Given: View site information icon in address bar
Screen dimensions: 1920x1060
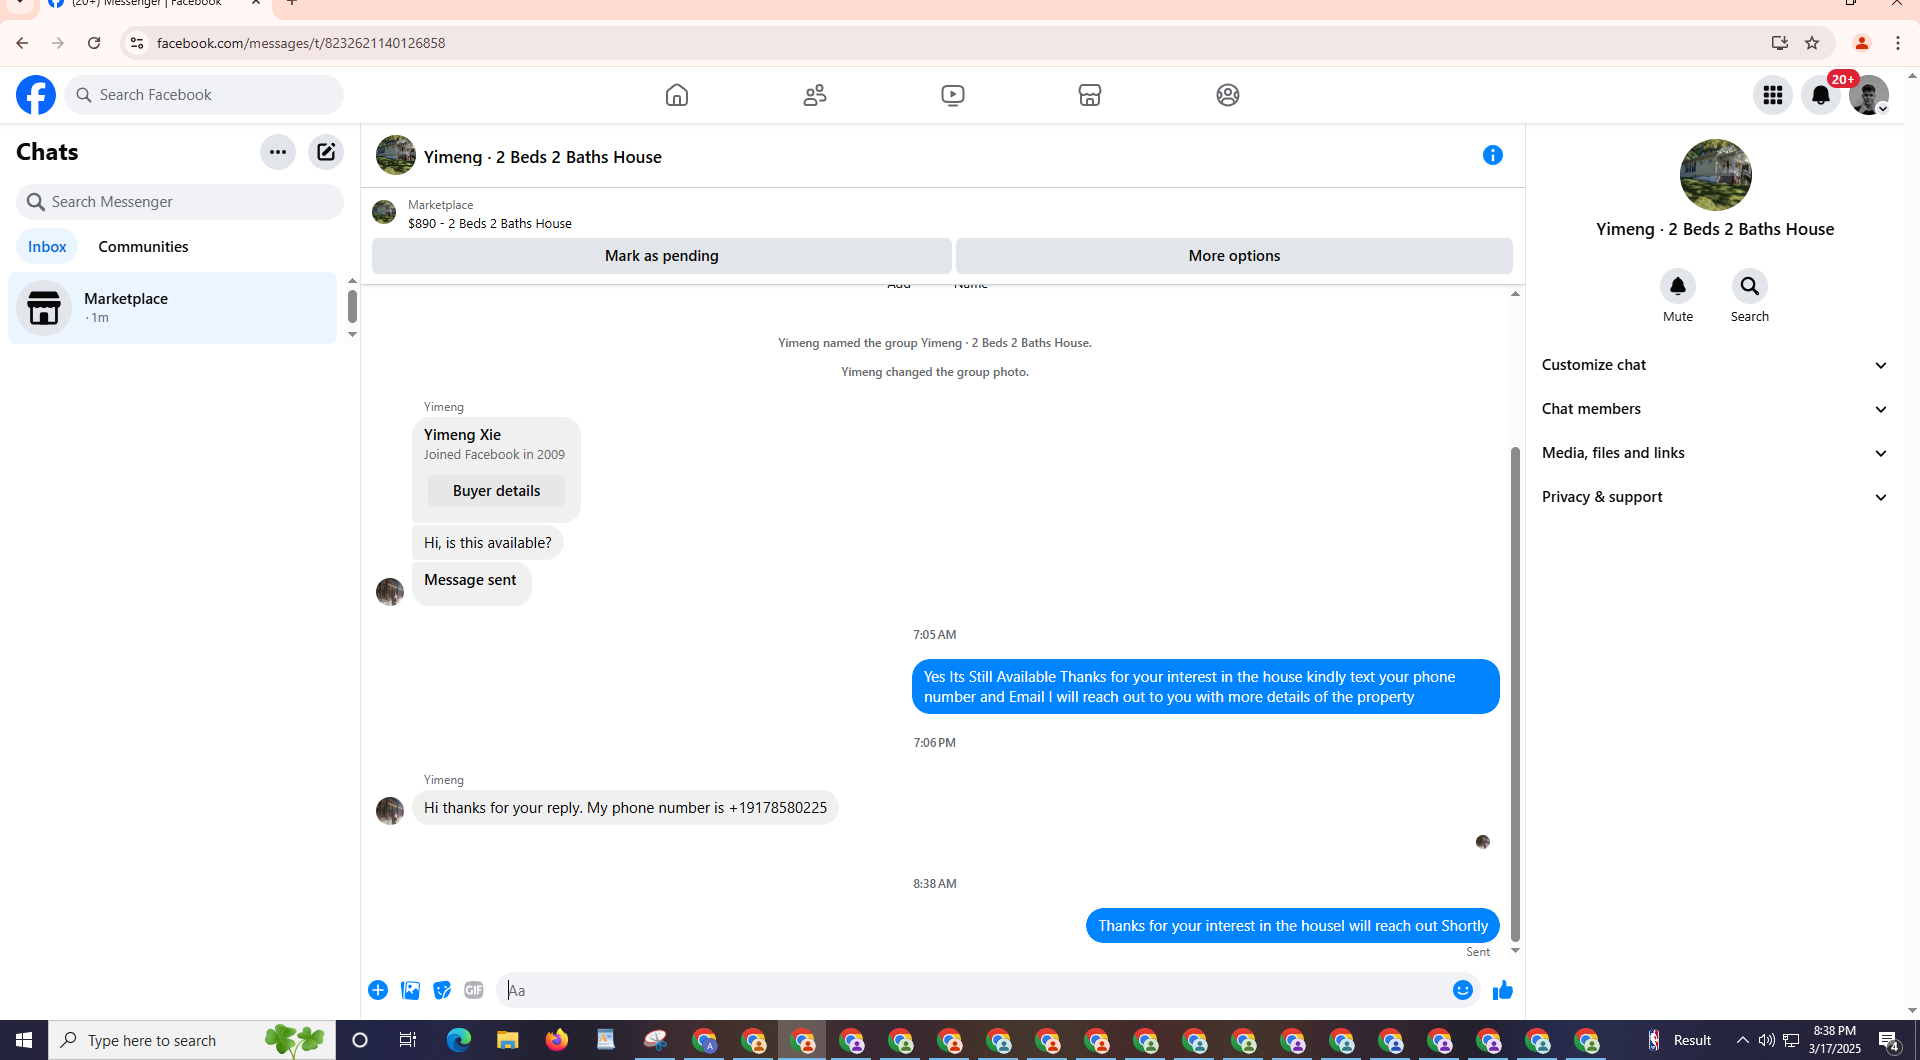Looking at the screenshot, I should coord(137,43).
